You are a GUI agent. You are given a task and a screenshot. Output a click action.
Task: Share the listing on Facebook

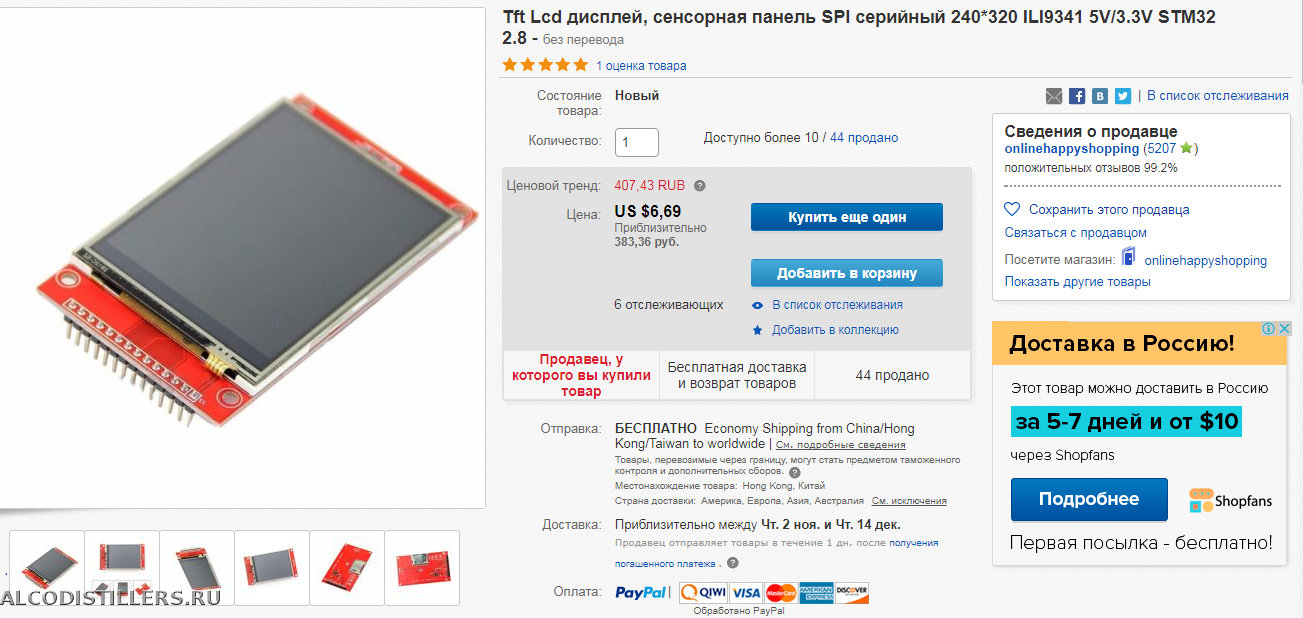click(1077, 96)
